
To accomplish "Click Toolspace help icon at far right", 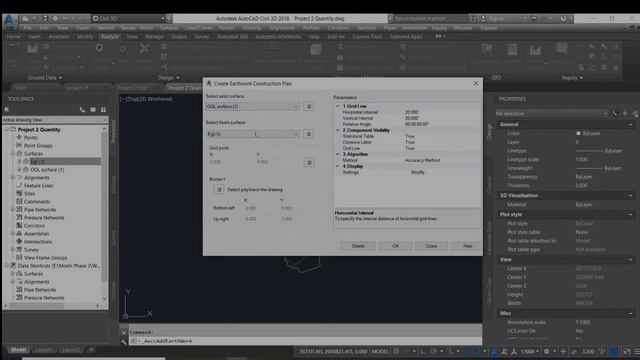I will [x=103, y=109].
